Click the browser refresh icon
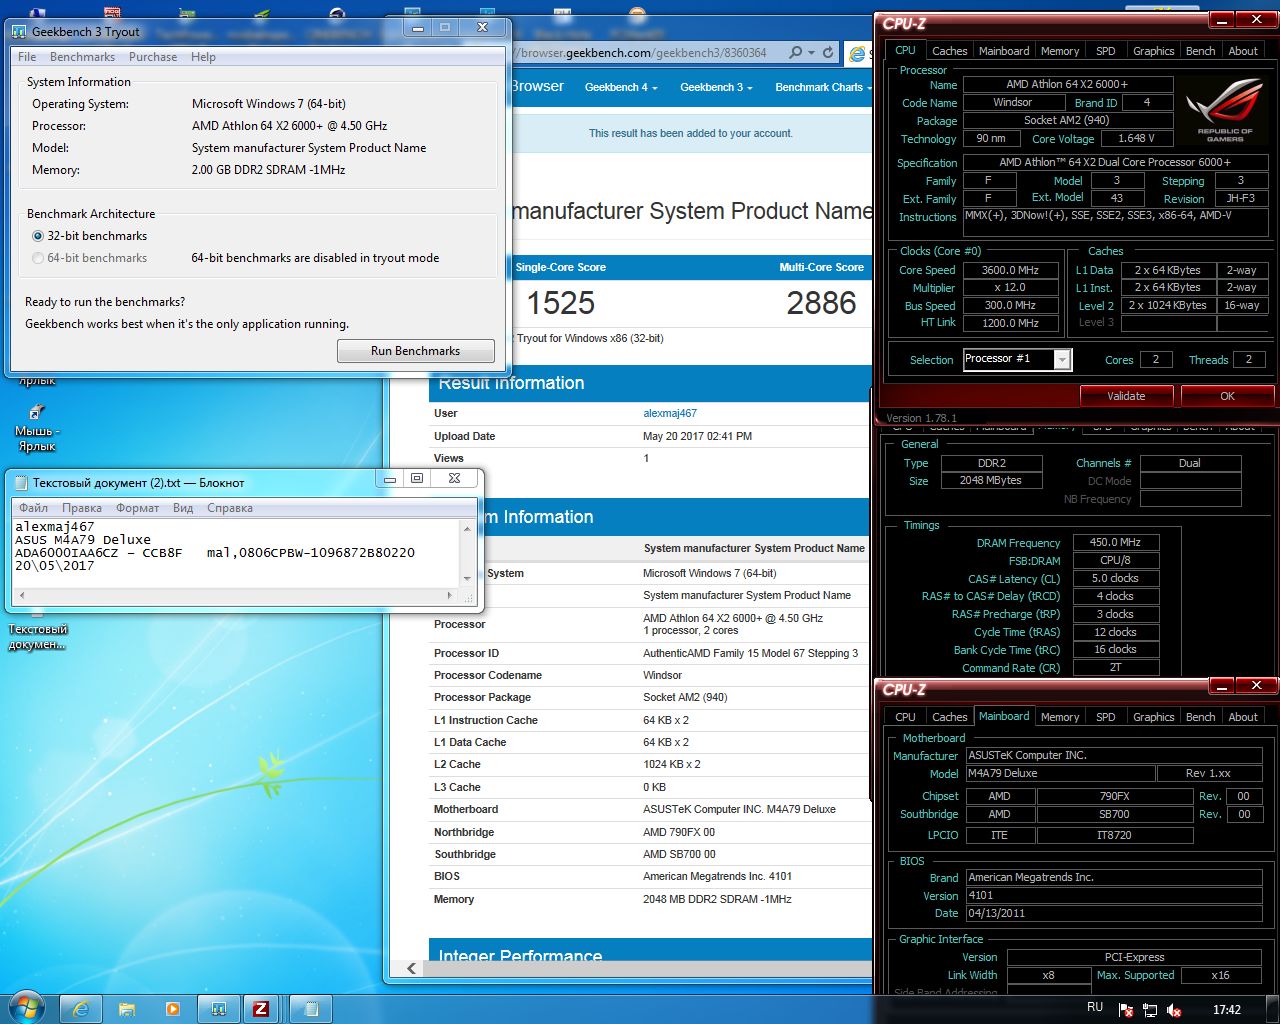The image size is (1280, 1024). pos(828,53)
